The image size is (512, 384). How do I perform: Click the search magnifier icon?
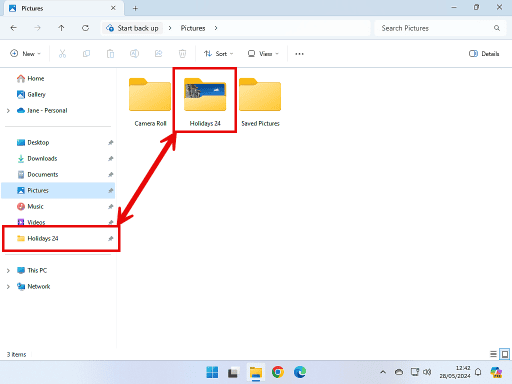click(x=497, y=28)
